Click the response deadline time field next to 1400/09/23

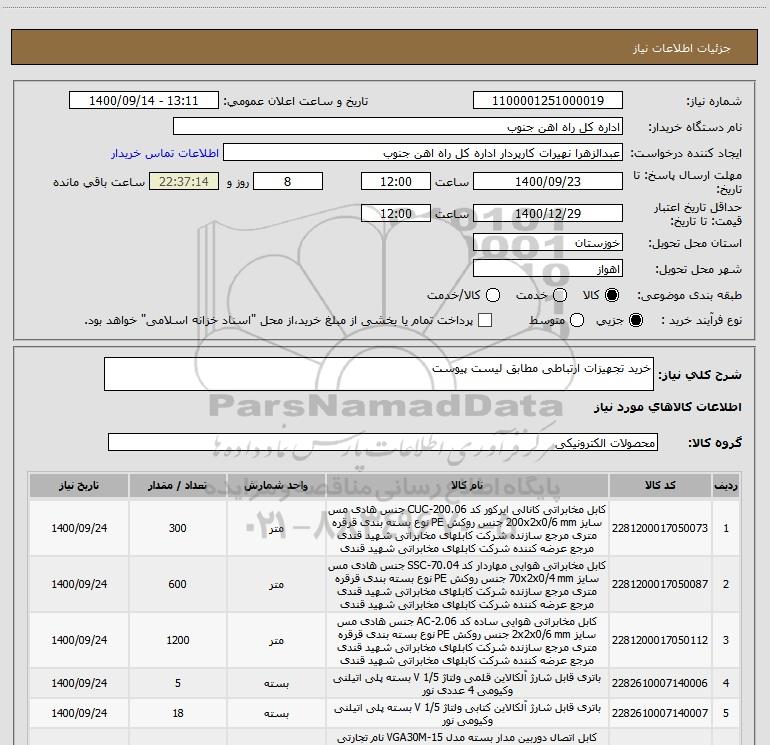coord(396,181)
